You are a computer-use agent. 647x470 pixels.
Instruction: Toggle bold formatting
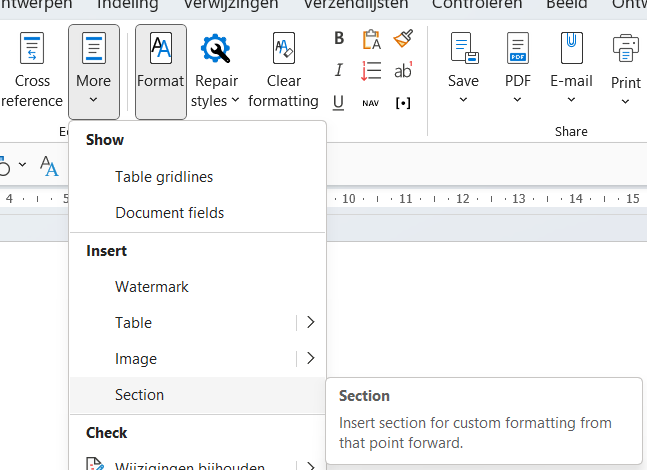click(x=339, y=39)
